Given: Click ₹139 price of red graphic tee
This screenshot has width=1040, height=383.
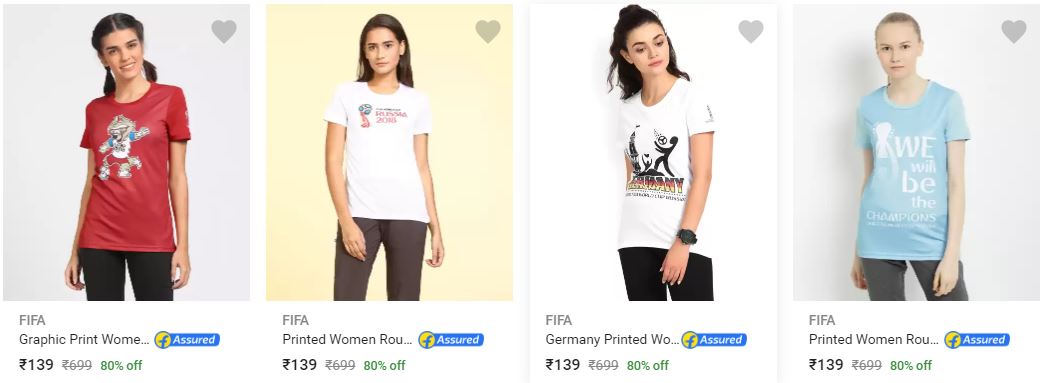Looking at the screenshot, I should pos(36,364).
